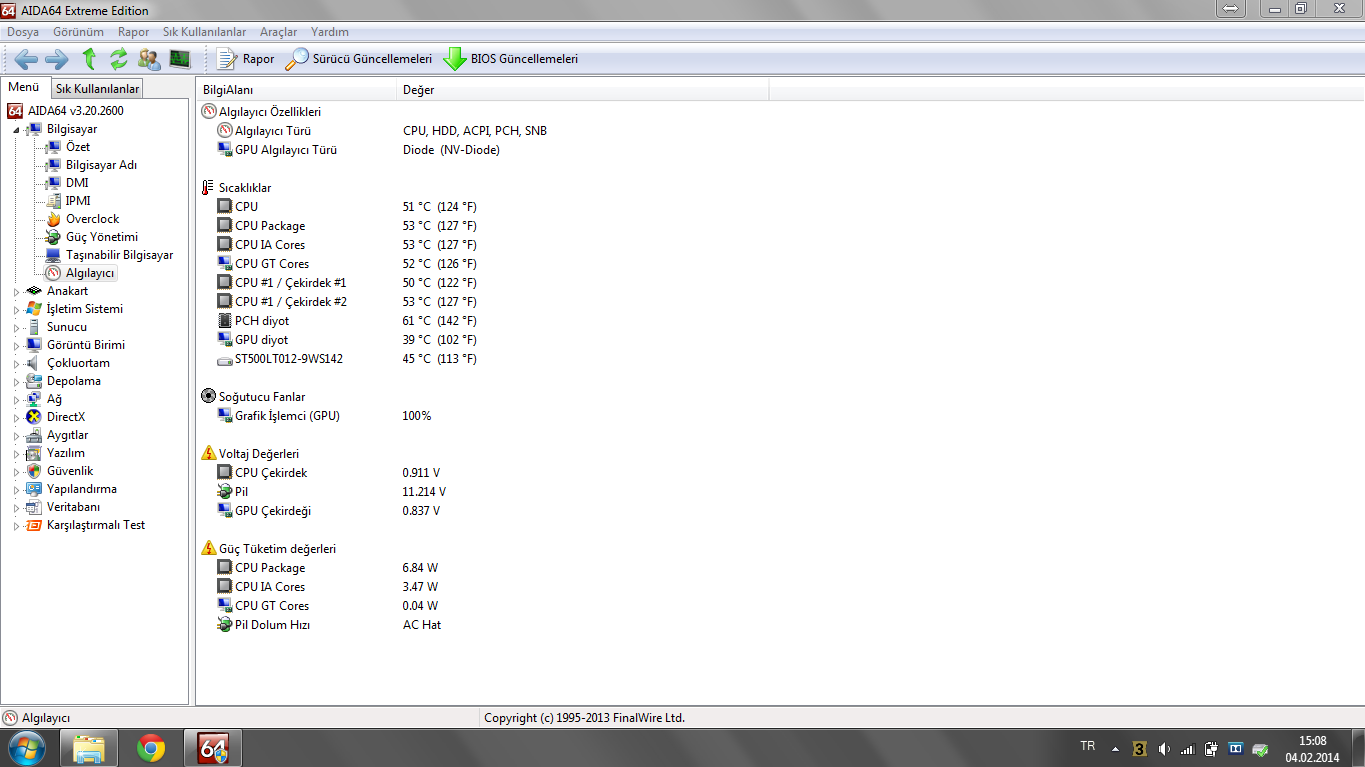The image size is (1365, 767).
Task: Expand the İşletim Sistemi node
Action: pos(16,309)
